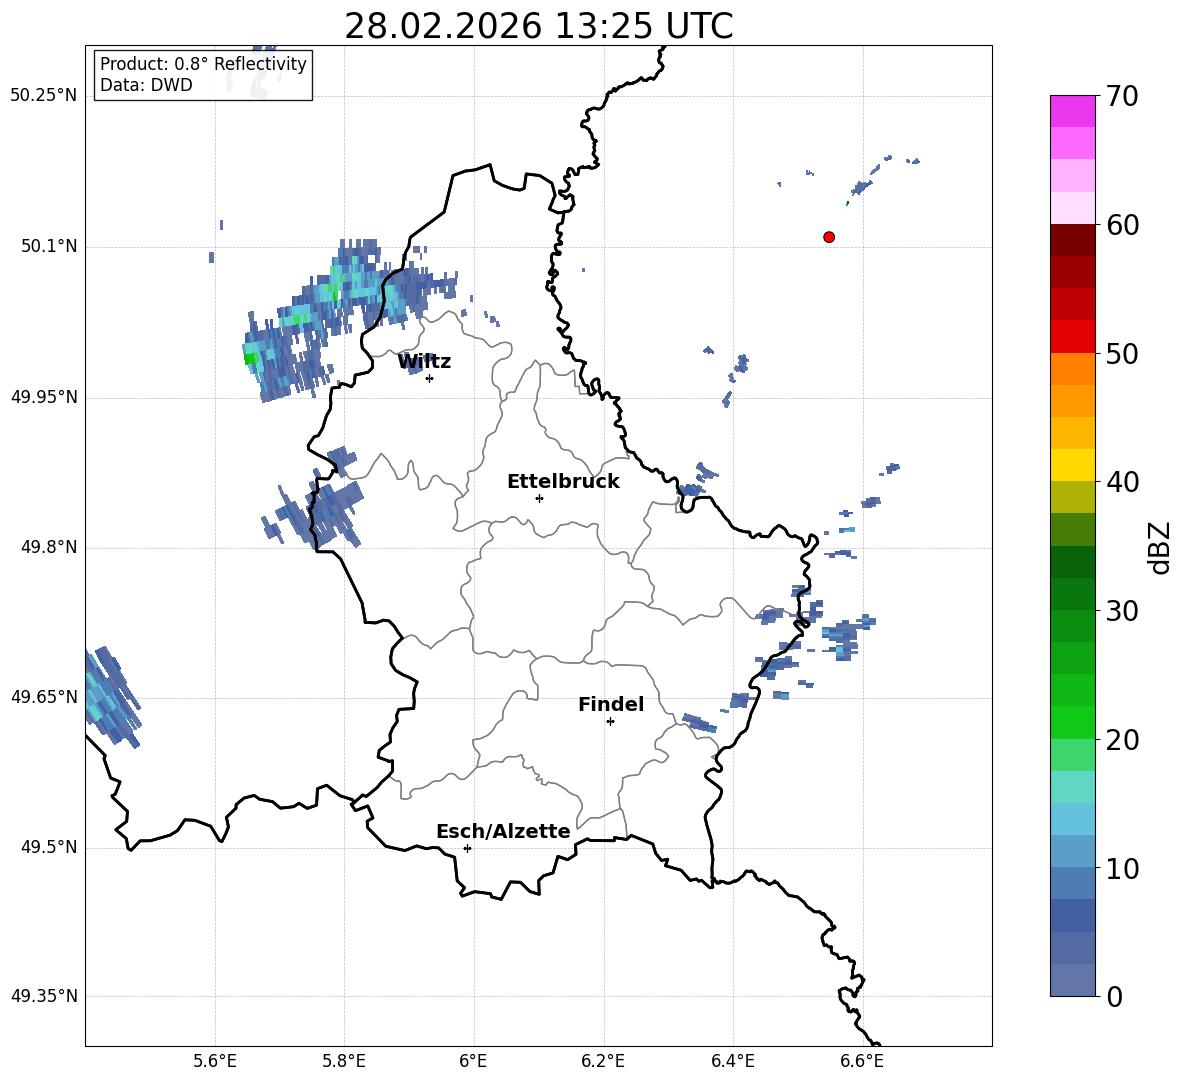
Task: Click the 5.6°E longitude label
Action: [x=214, y=1061]
